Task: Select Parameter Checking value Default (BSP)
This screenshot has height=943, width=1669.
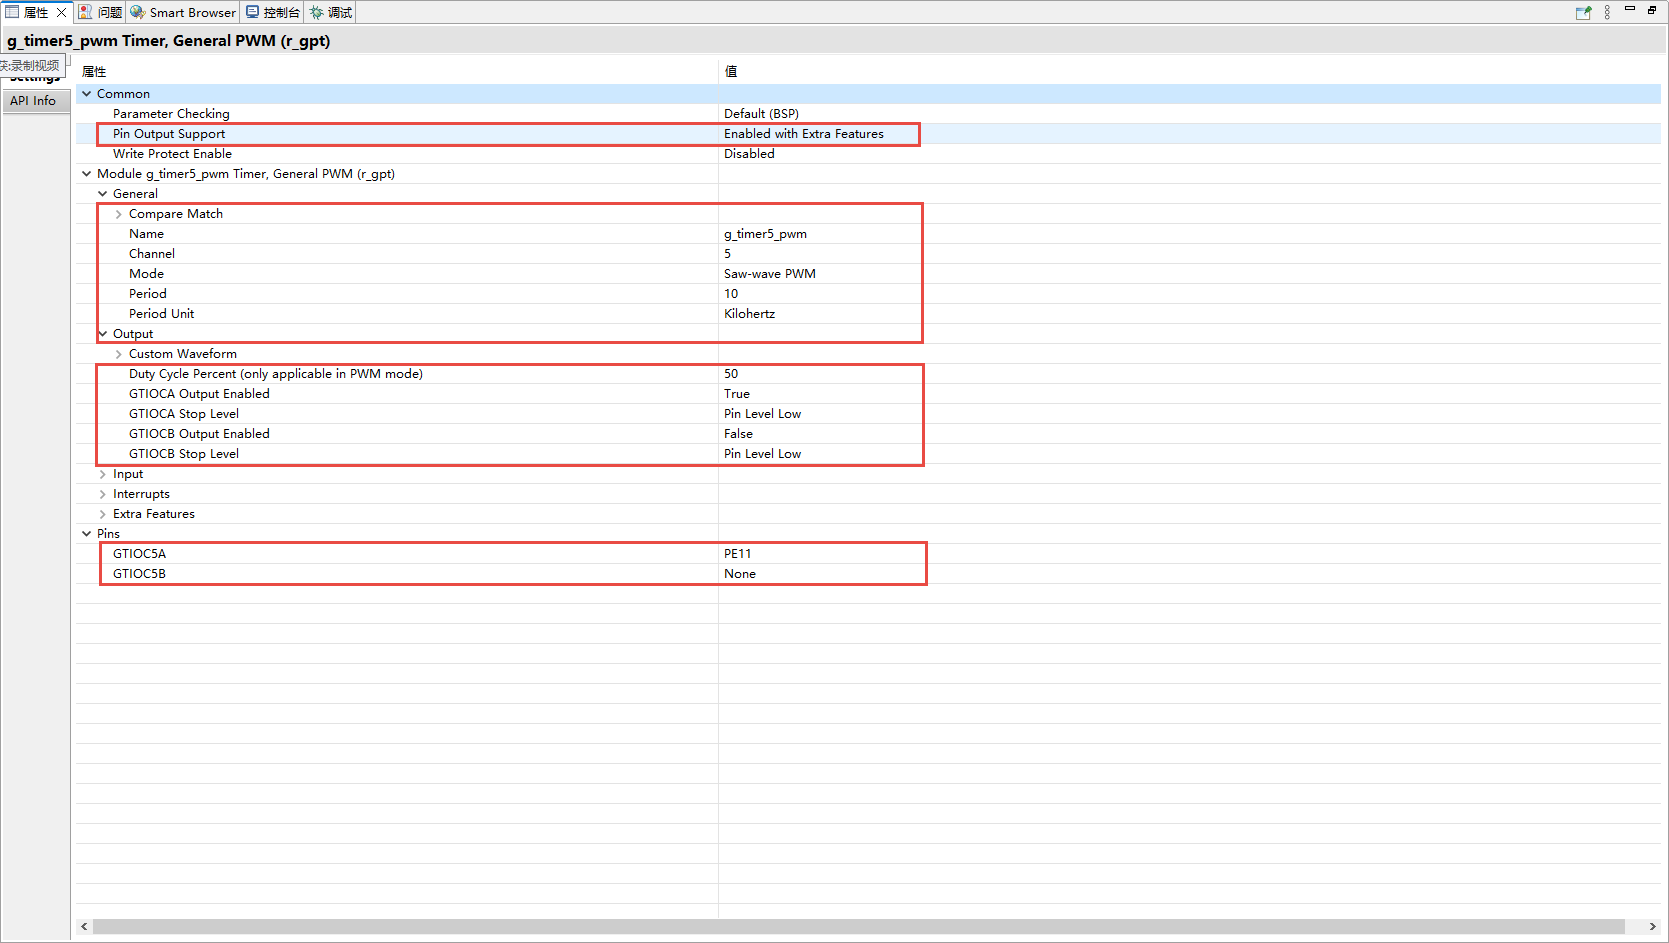Action: click(761, 114)
